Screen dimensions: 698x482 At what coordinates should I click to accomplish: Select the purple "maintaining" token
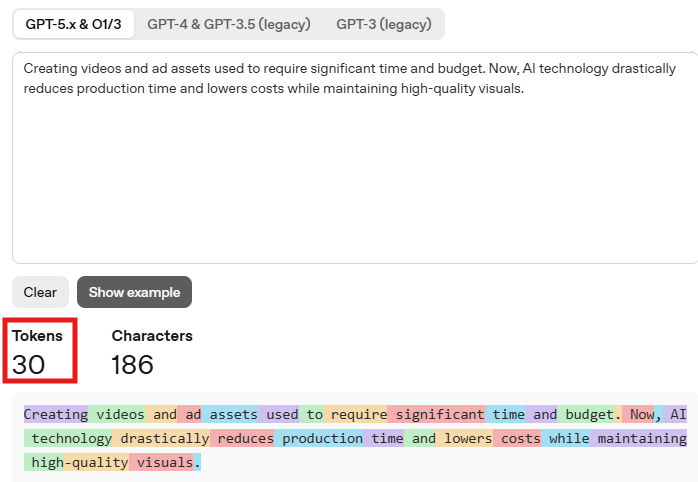pos(638,438)
